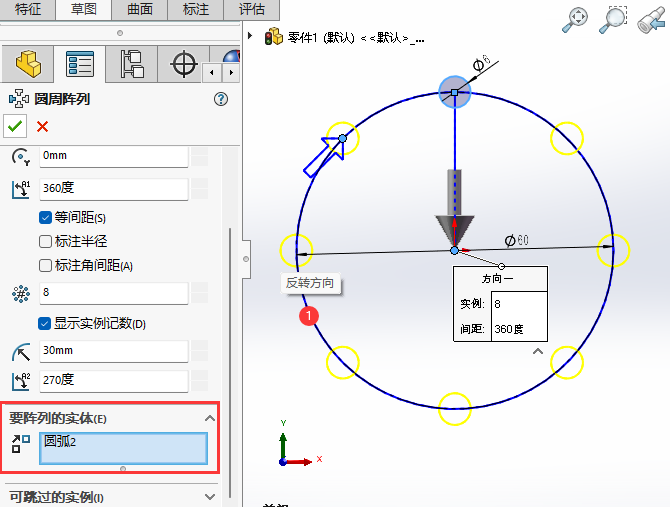Click the callout 间距 value 360度
The height and width of the screenshot is (507, 670).
[x=519, y=329]
